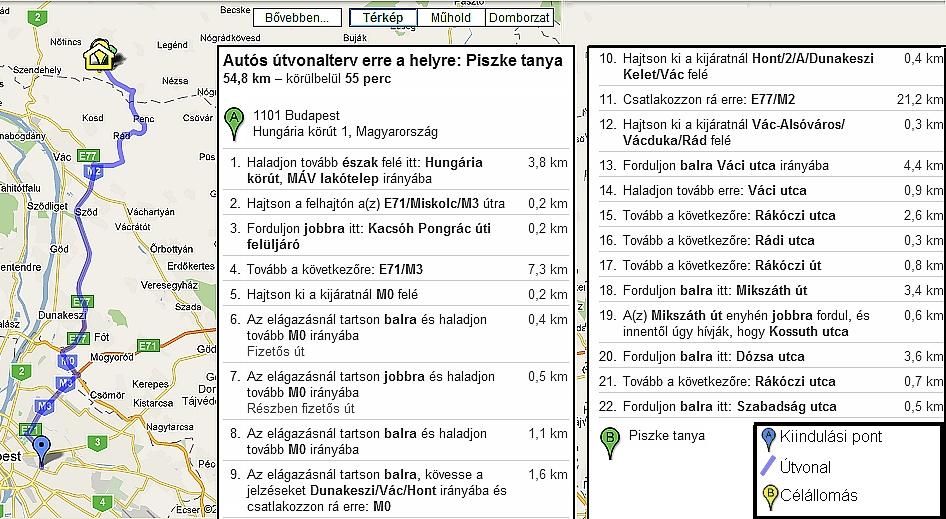Click the Dunakeszi label on the map

coord(62,315)
